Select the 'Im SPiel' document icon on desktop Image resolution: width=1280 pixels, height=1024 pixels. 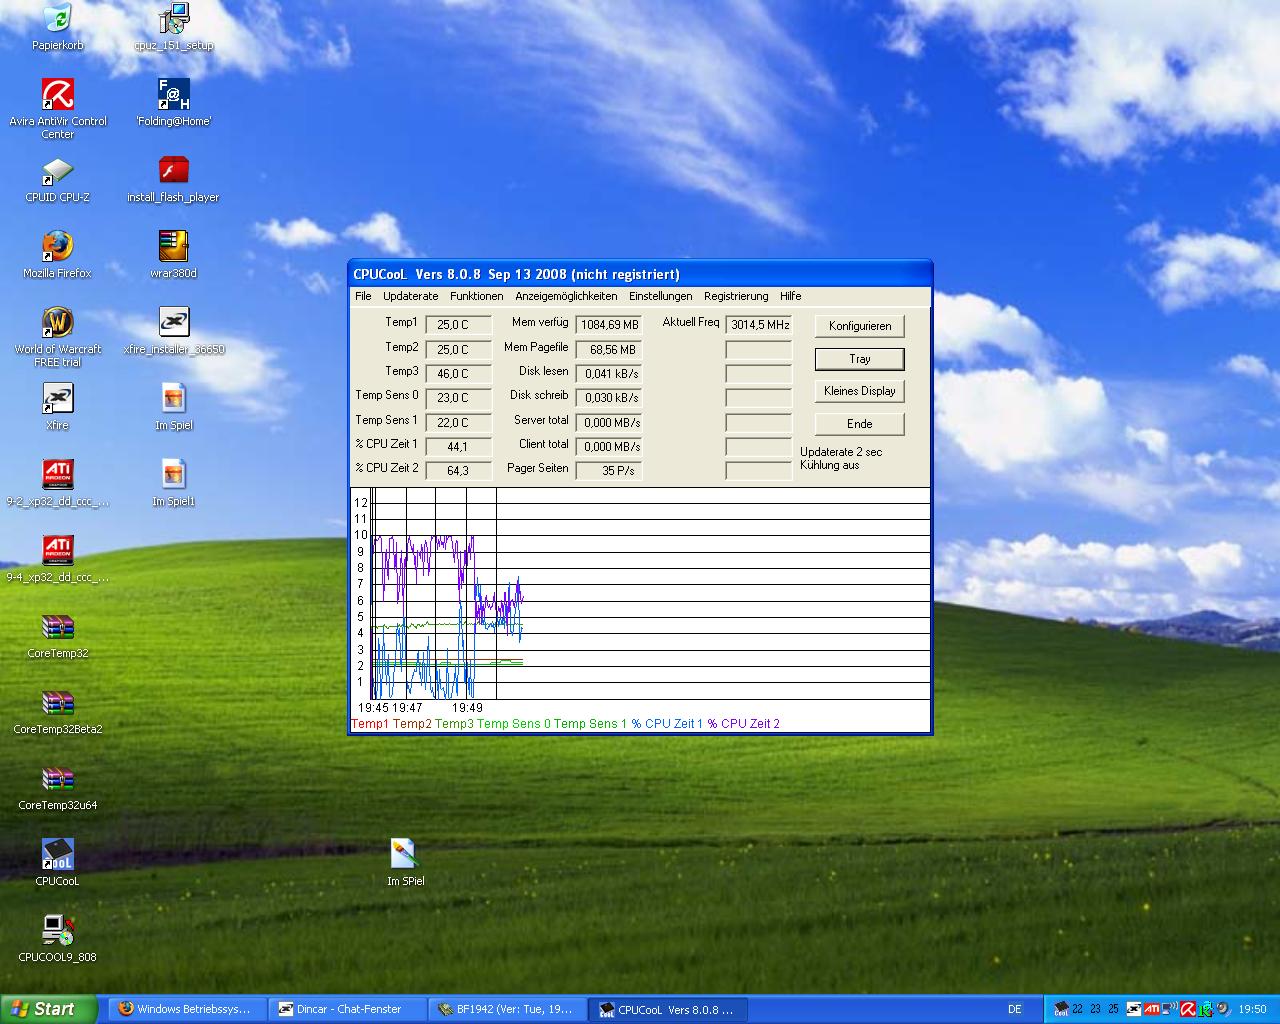[x=405, y=863]
